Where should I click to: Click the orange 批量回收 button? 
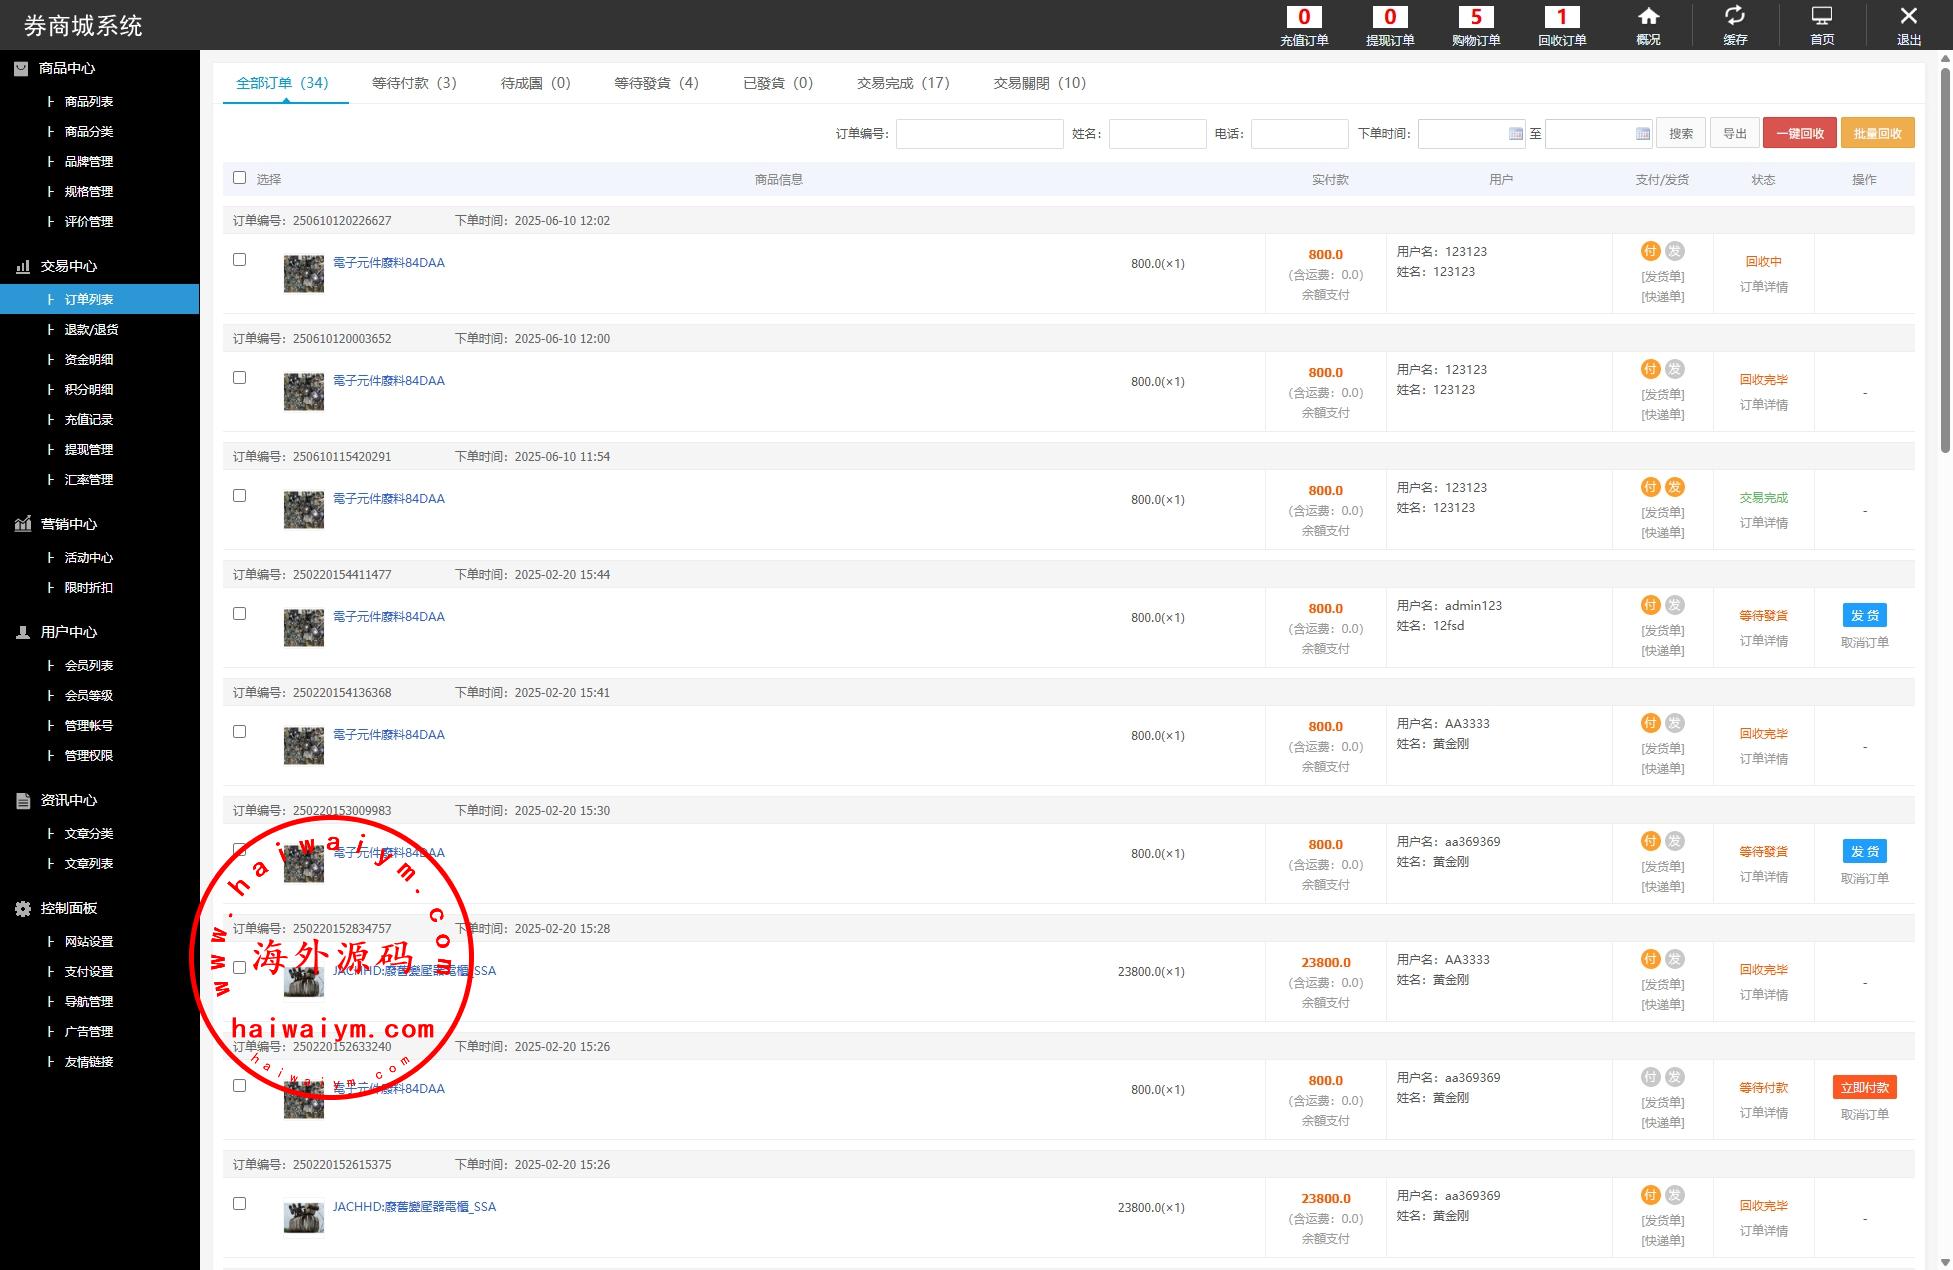click(1876, 134)
